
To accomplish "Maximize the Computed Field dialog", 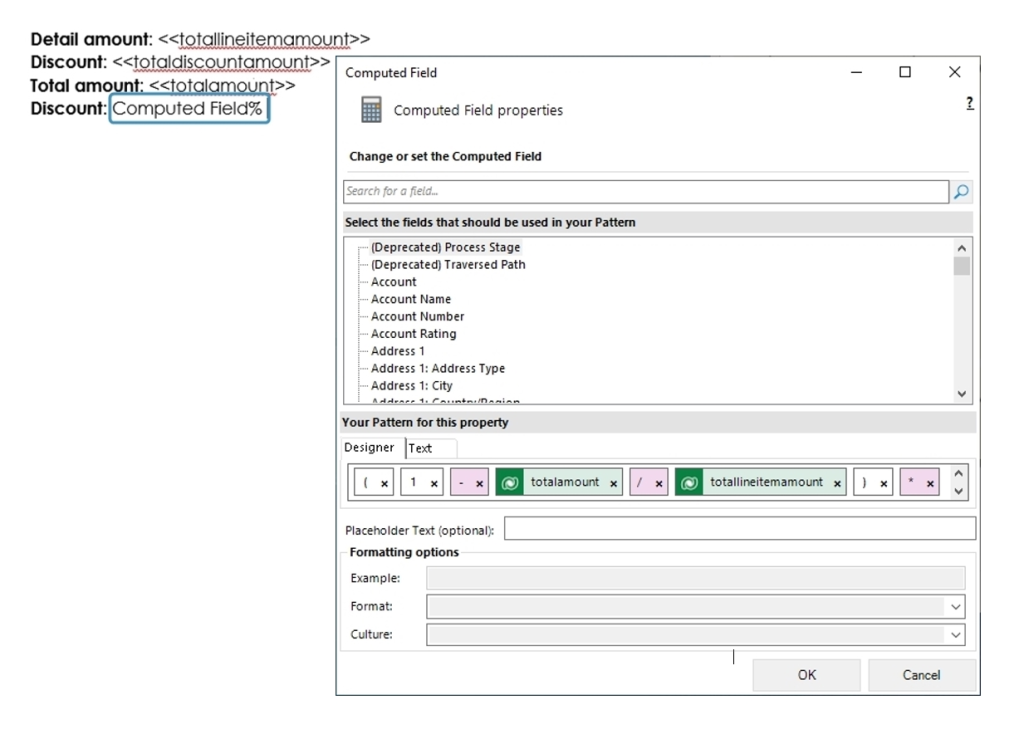I will (905, 72).
